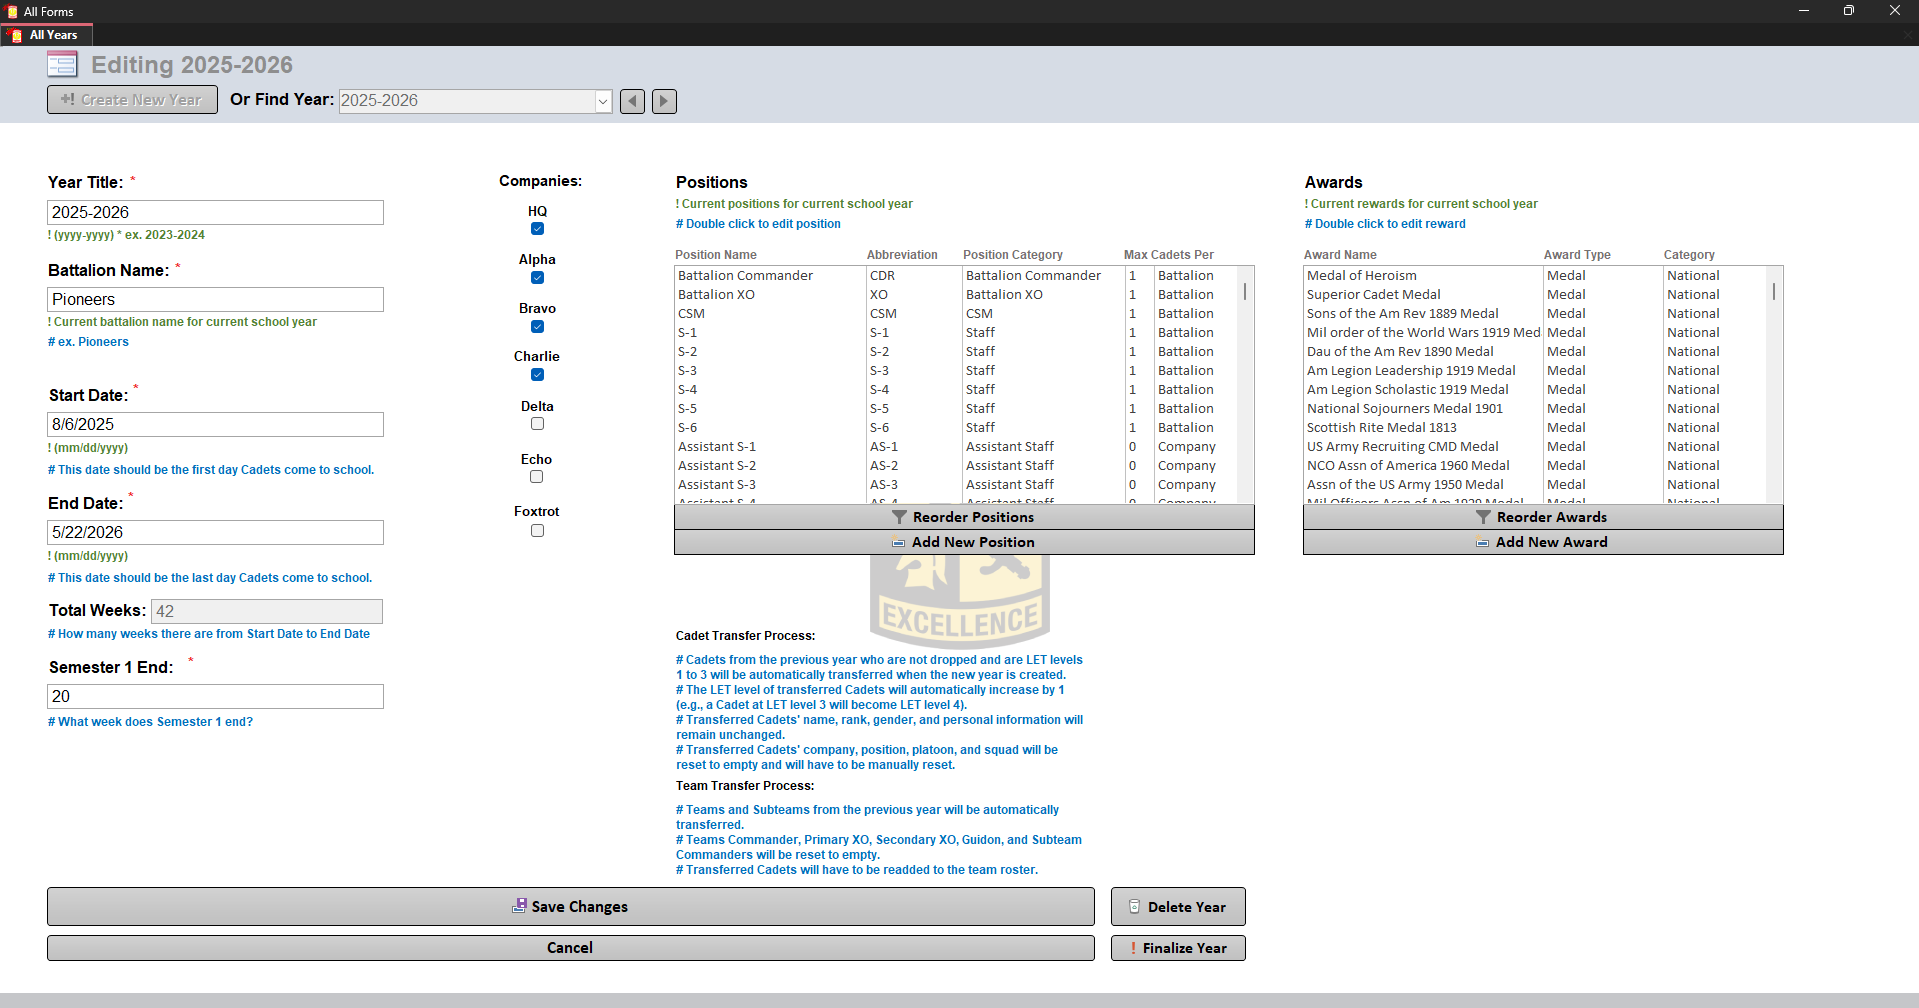Select the Assistant S-1 position
Viewport: 1919px width, 1008px height.
(x=717, y=447)
